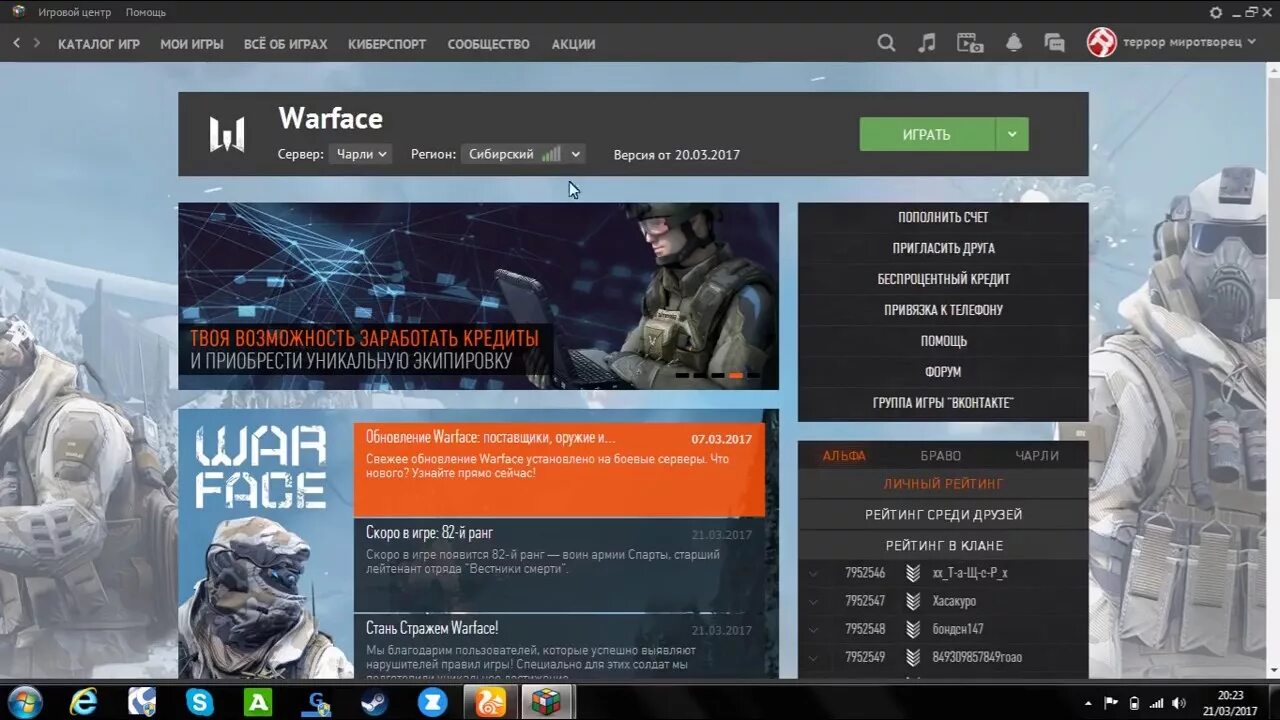Select РЕЙТИНГ В КЛАНЕ

click(x=943, y=545)
